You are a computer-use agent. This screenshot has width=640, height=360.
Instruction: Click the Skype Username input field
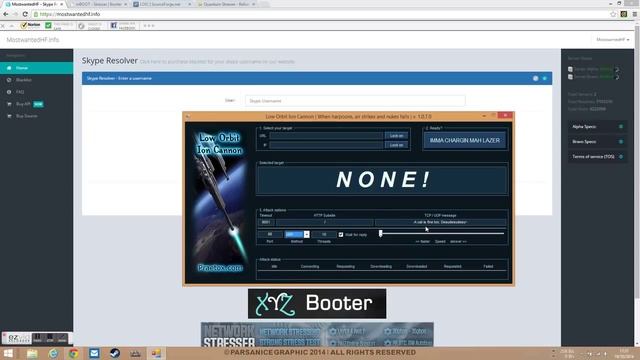(x=355, y=101)
